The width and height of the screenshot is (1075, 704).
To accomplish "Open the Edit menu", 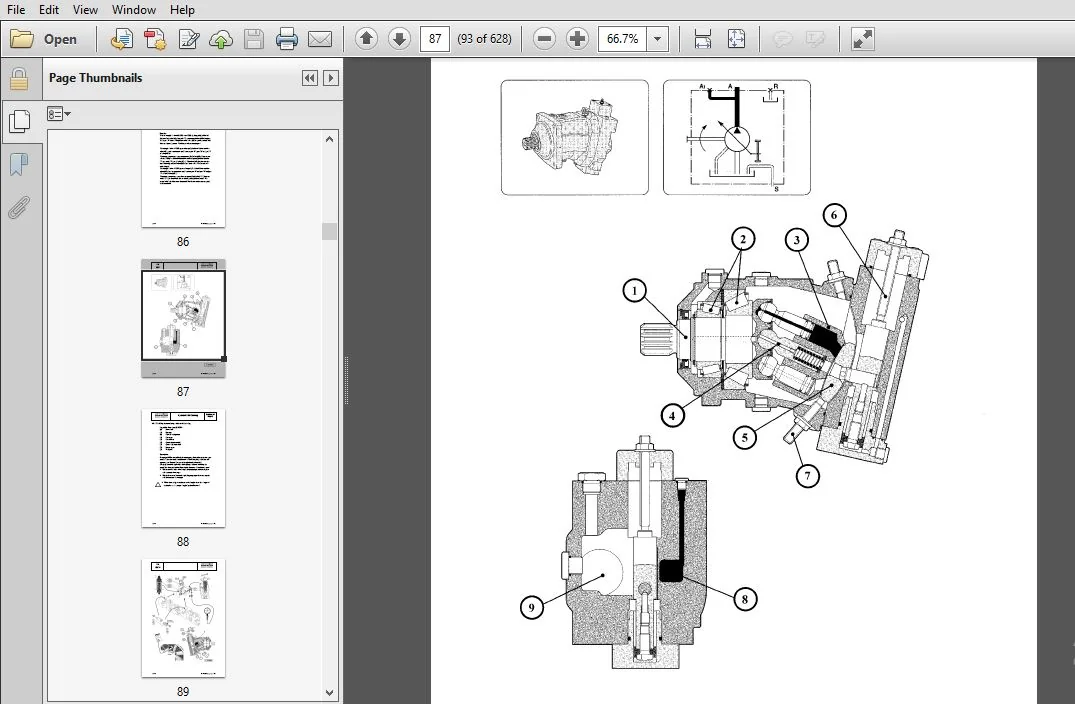I will pyautogui.click(x=49, y=10).
